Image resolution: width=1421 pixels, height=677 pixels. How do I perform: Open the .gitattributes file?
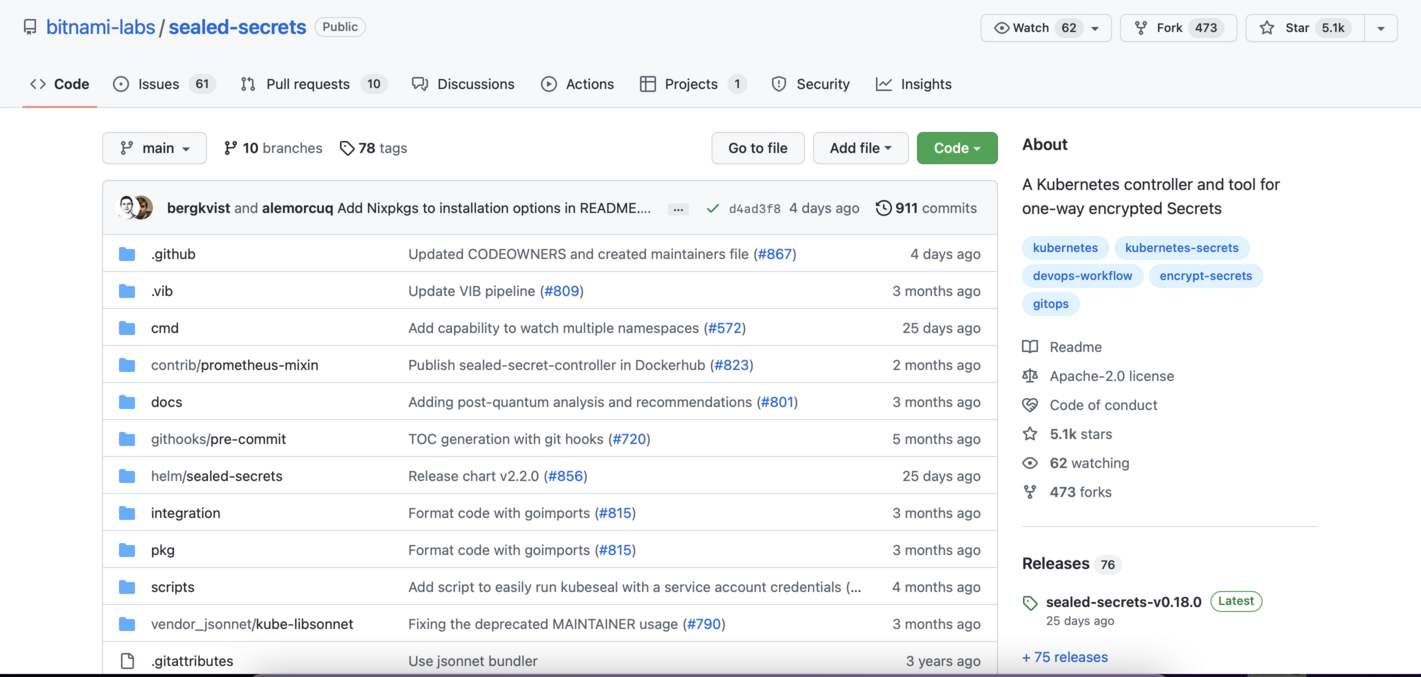tap(192, 661)
